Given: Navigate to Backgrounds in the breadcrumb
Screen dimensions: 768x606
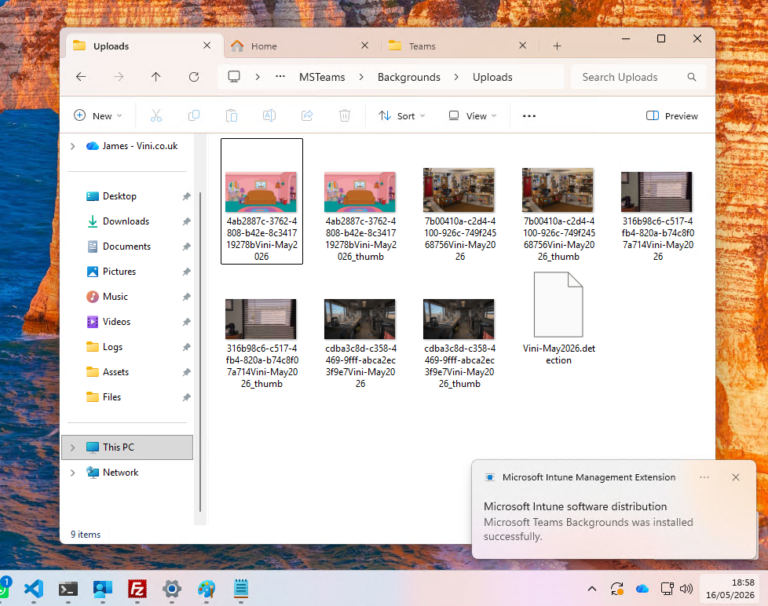Looking at the screenshot, I should pyautogui.click(x=409, y=77).
